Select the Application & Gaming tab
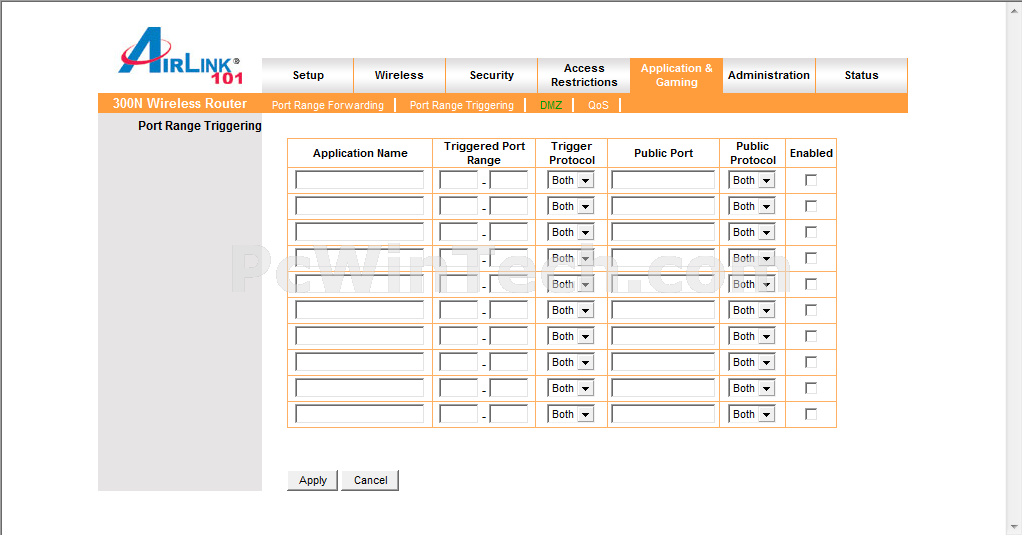Viewport: 1022px width, 535px height. point(677,75)
